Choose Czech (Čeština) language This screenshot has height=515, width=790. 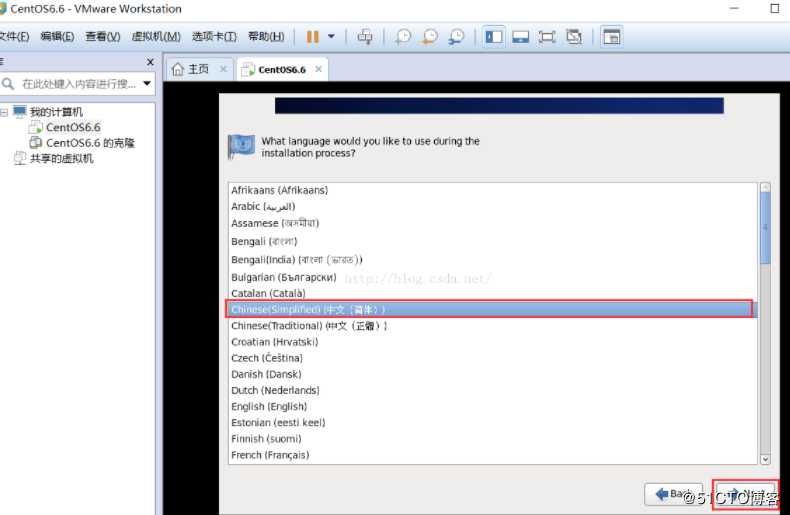[492, 358]
